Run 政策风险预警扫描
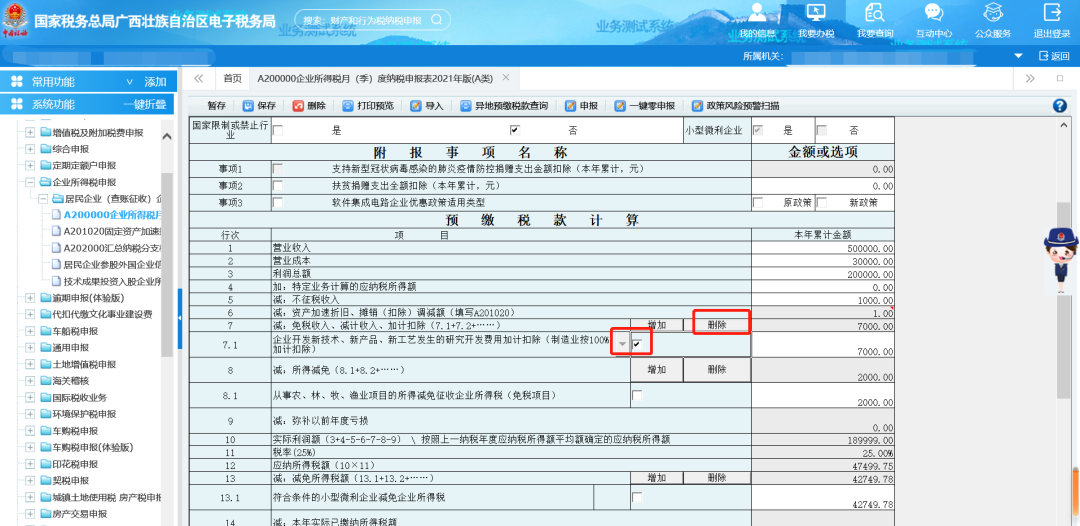This screenshot has height=526, width=1080. click(736, 106)
